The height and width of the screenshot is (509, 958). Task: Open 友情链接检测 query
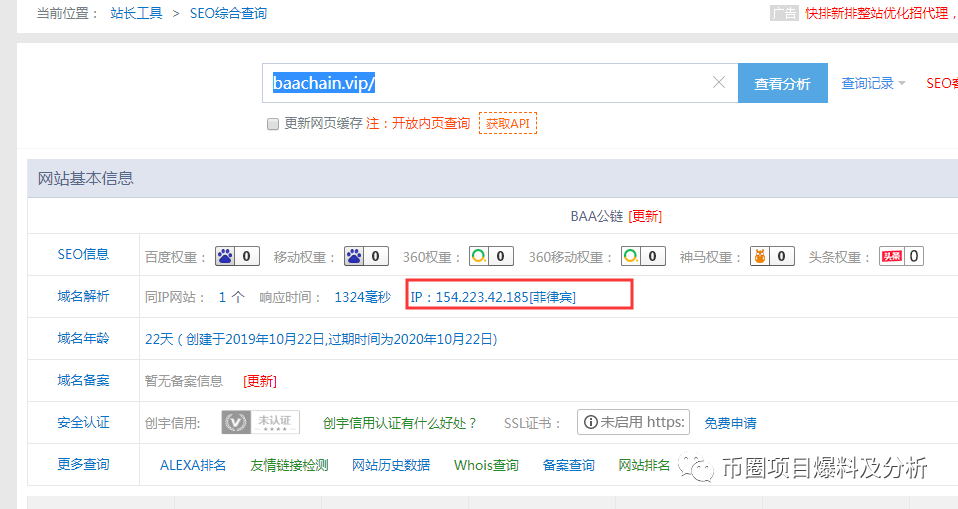(x=289, y=466)
